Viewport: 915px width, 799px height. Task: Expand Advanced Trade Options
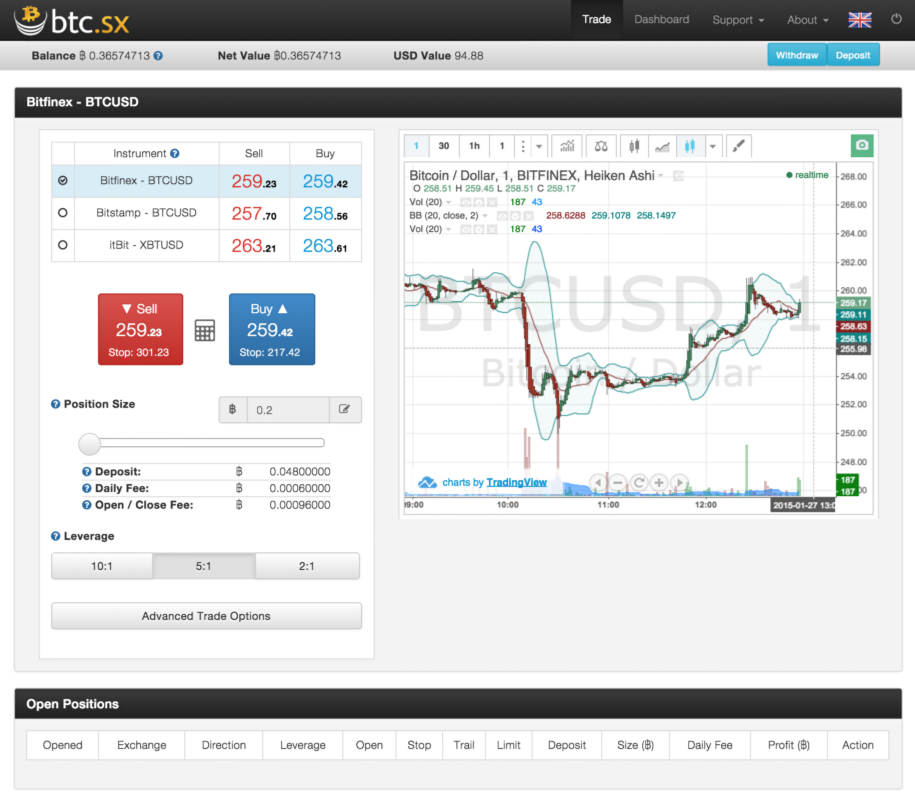point(207,616)
